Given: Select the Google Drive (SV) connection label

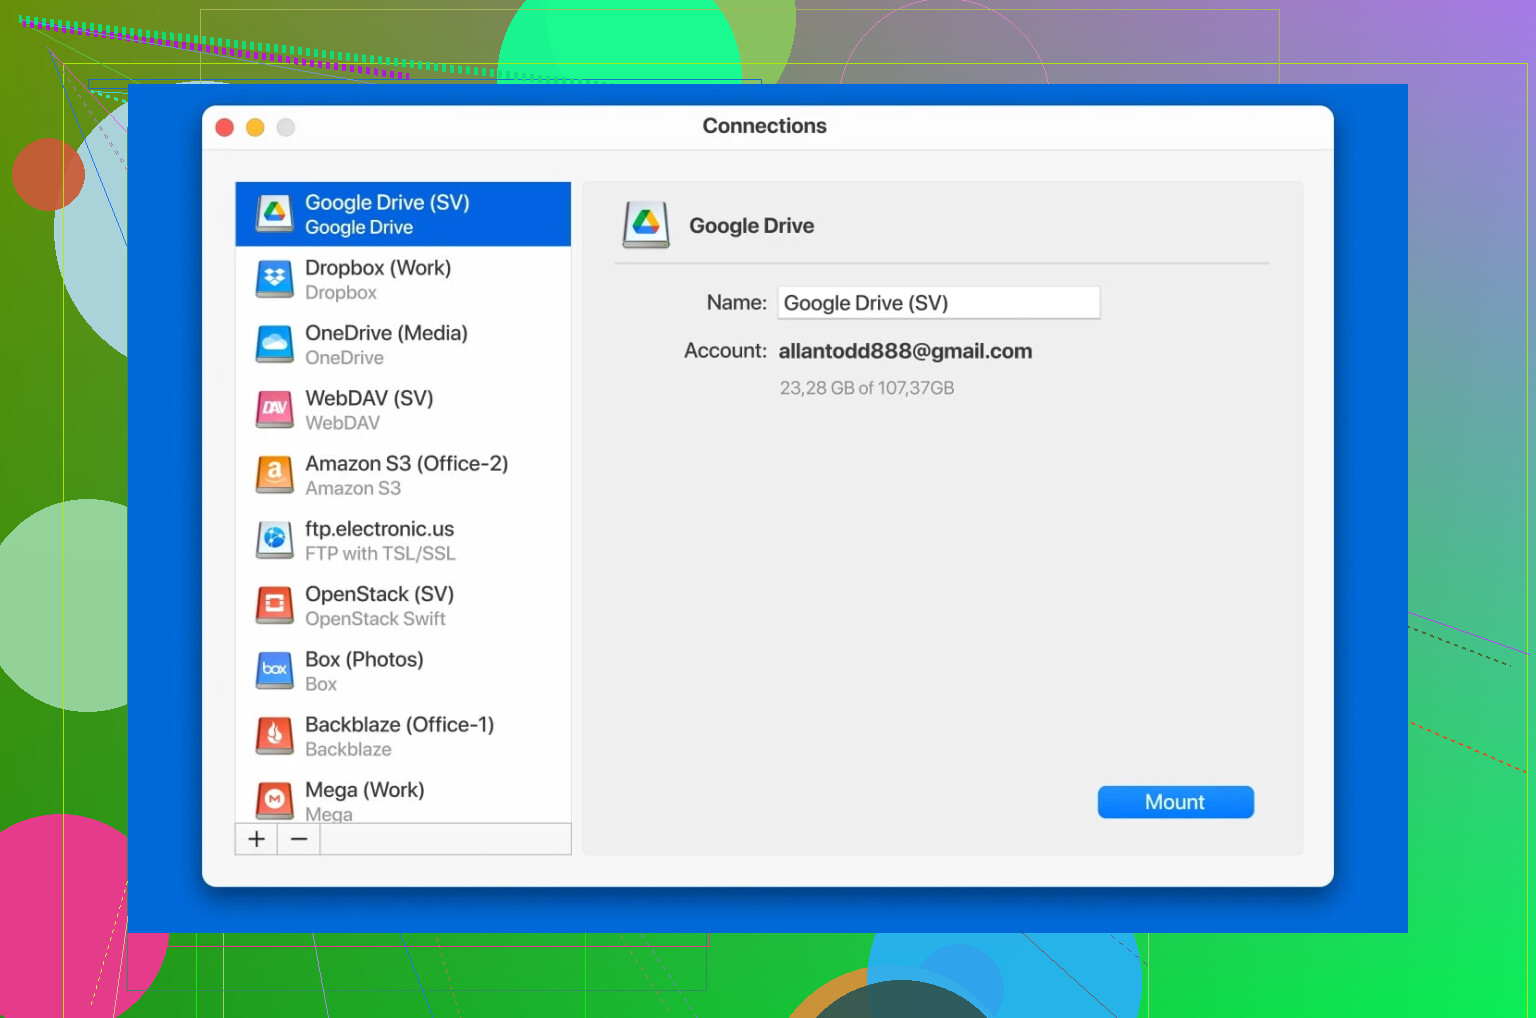Looking at the screenshot, I should [387, 202].
